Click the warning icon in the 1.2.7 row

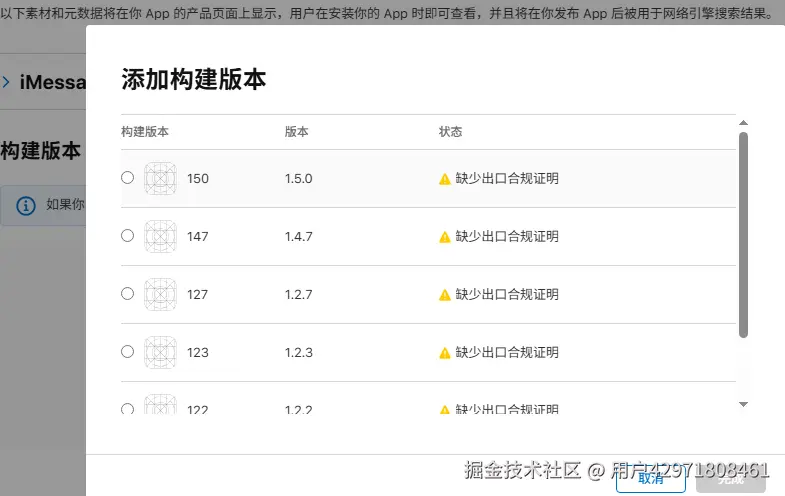(445, 295)
